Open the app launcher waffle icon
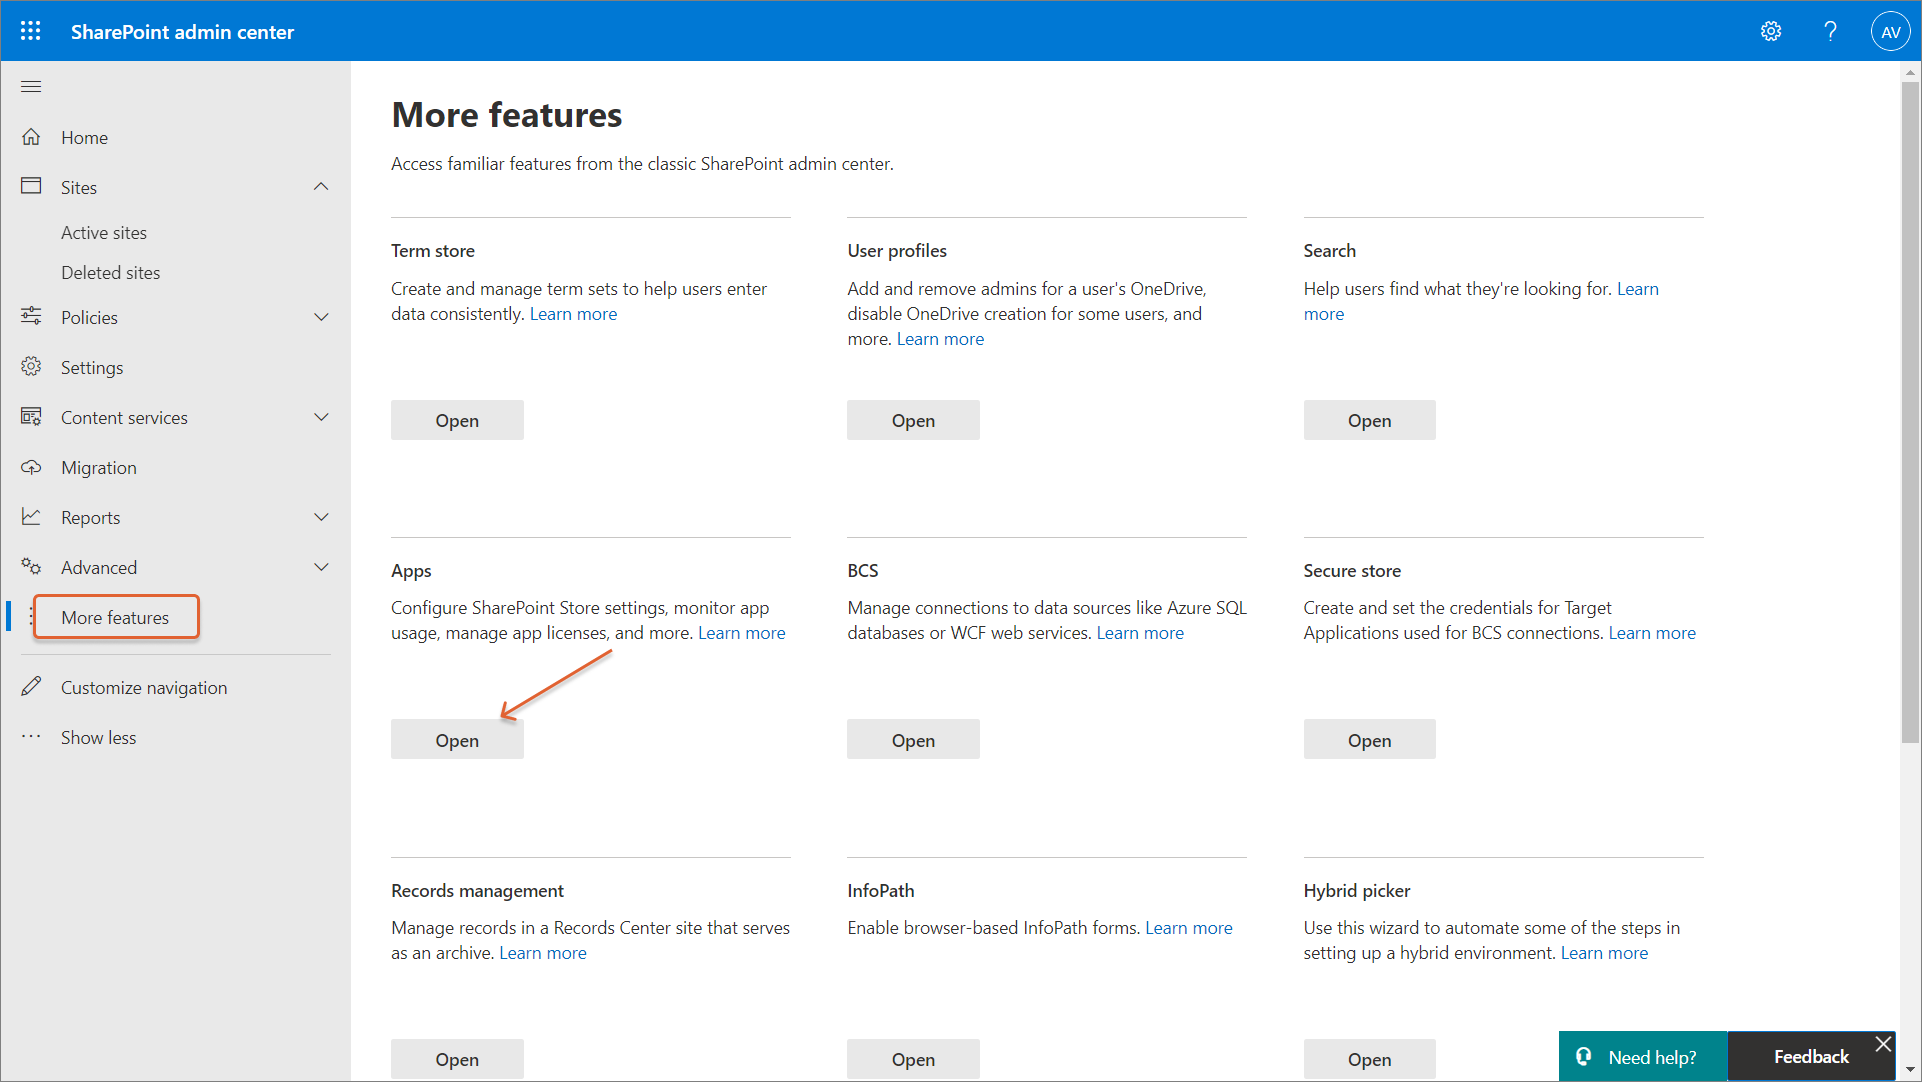 [x=31, y=31]
